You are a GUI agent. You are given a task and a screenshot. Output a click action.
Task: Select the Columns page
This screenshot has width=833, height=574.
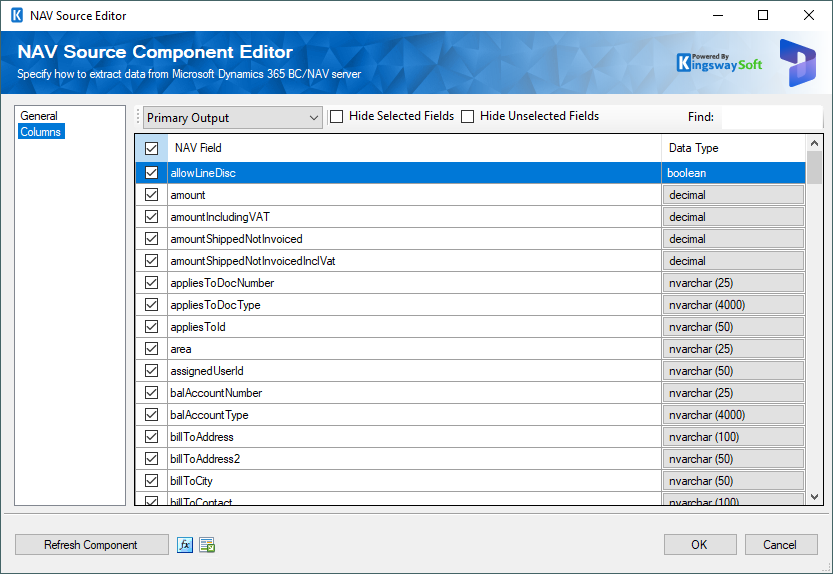(41, 132)
